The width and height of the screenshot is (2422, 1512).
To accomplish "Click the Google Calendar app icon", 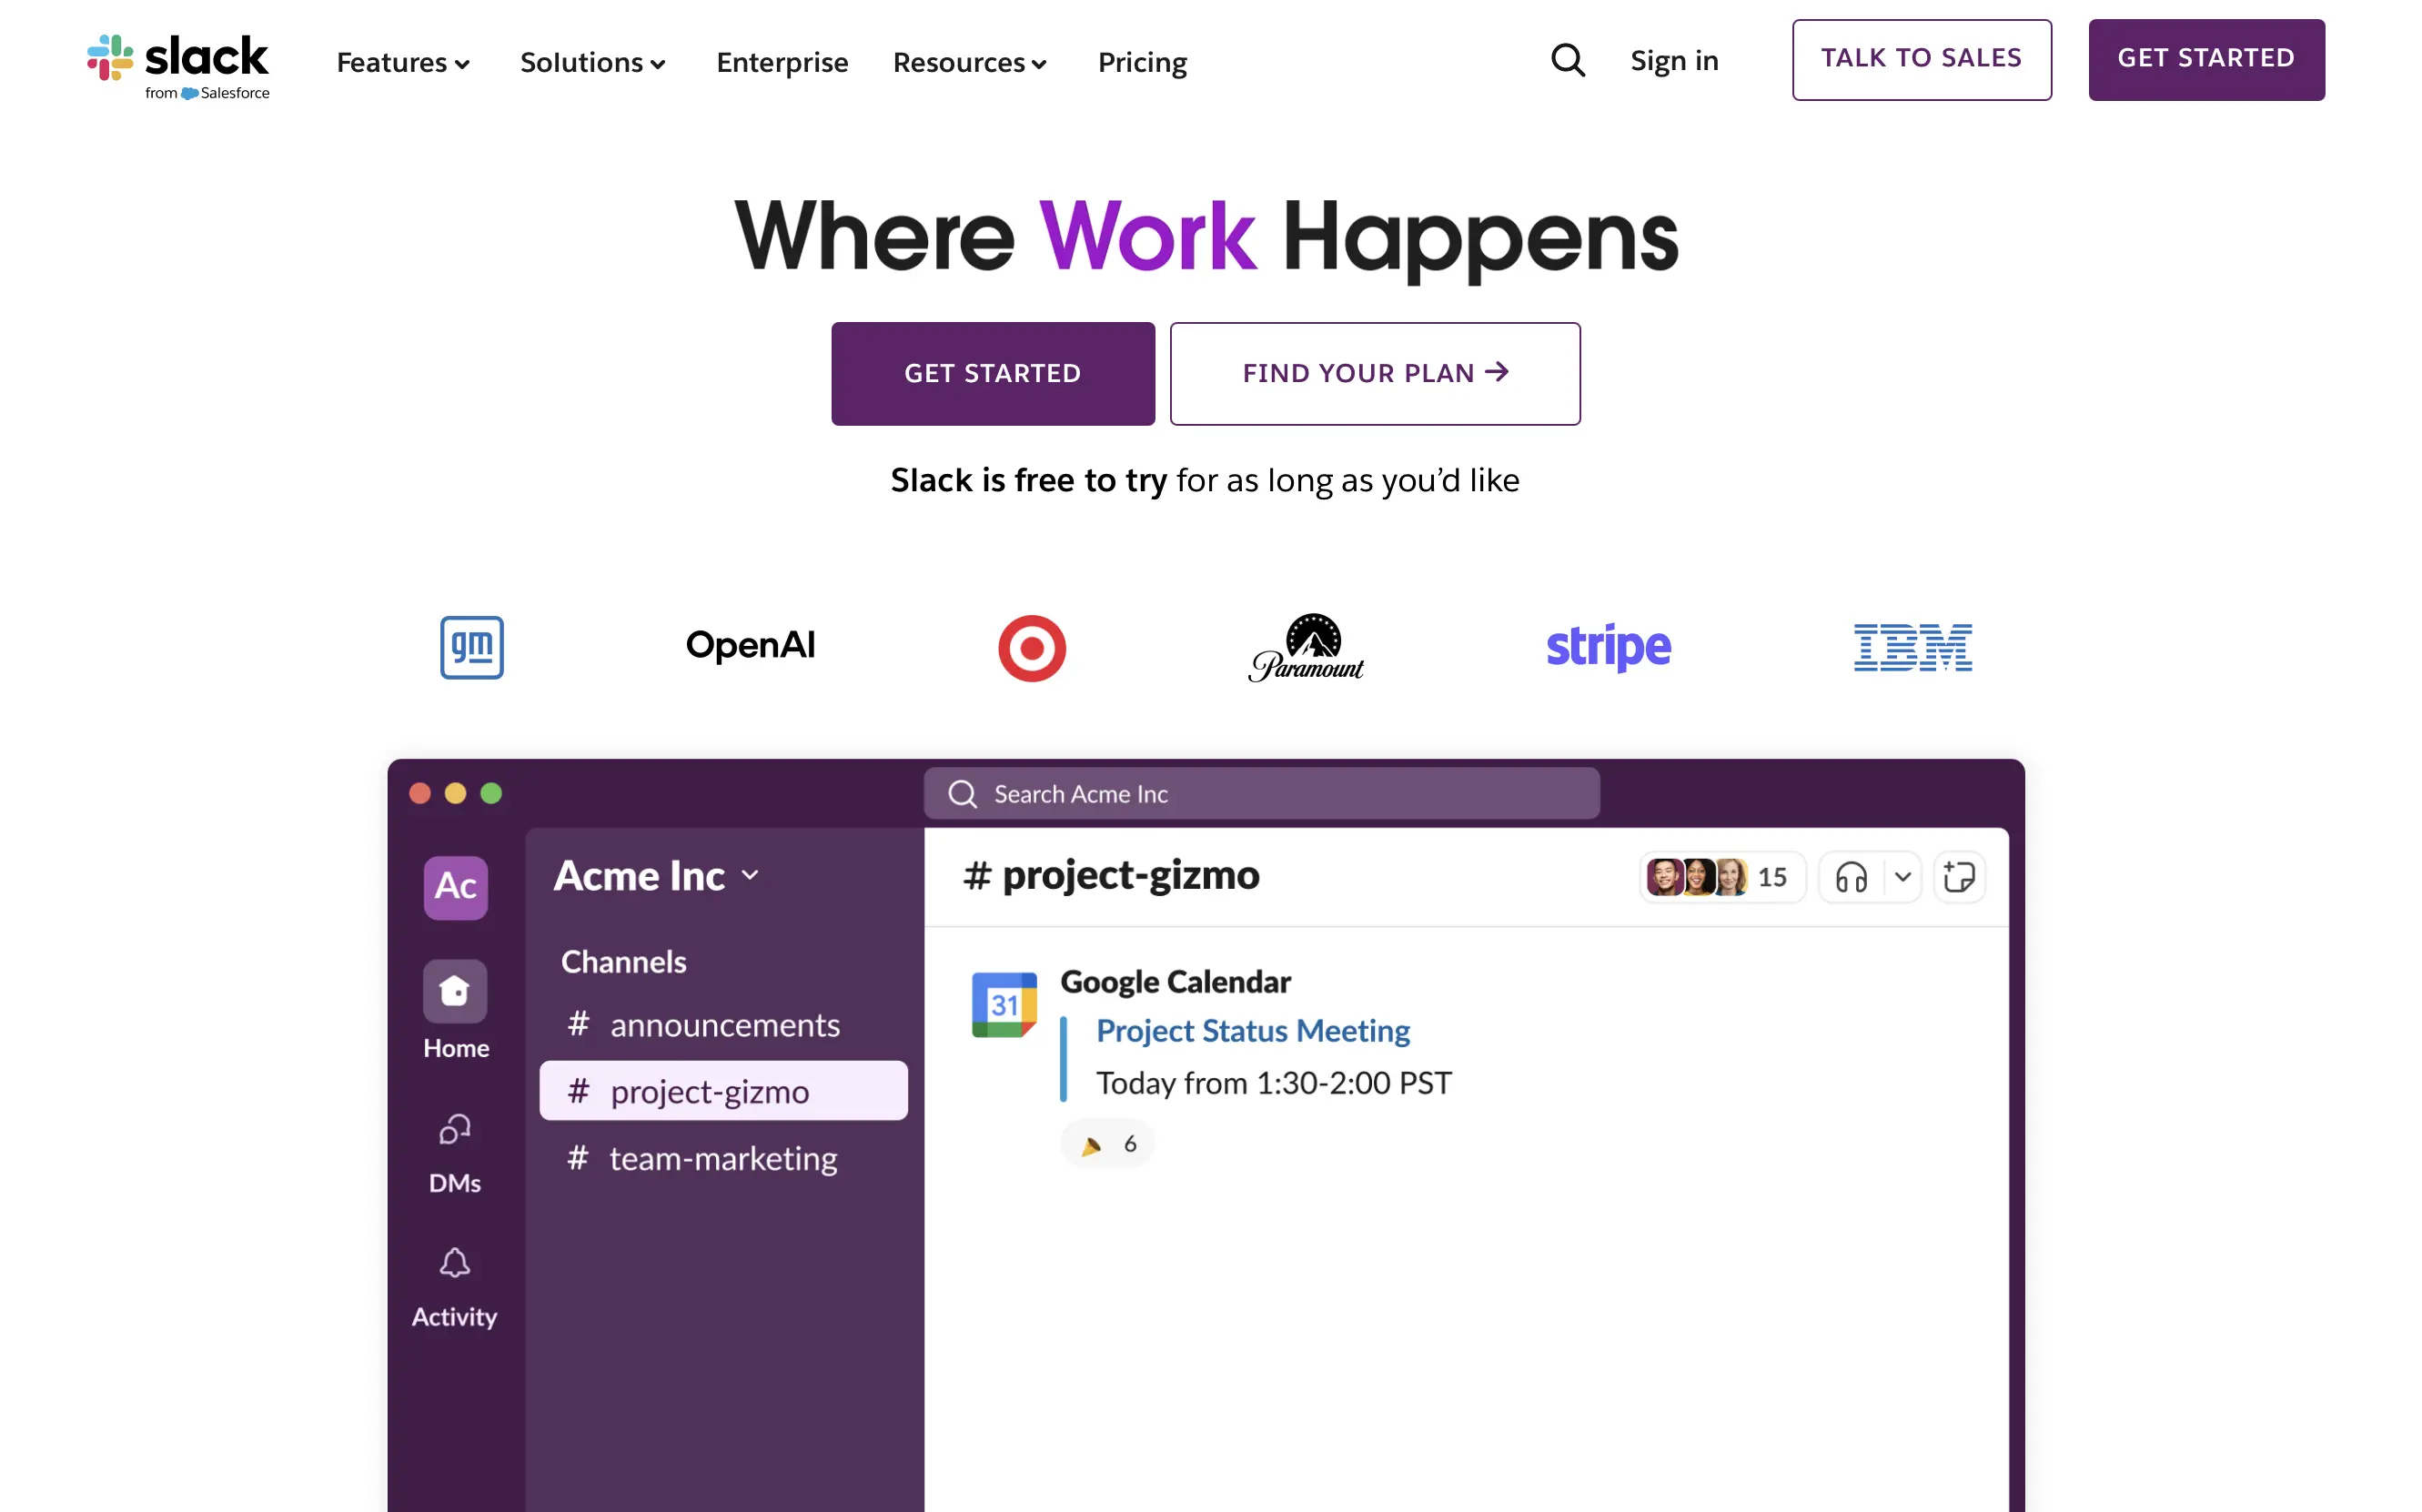I will coord(1004,1005).
